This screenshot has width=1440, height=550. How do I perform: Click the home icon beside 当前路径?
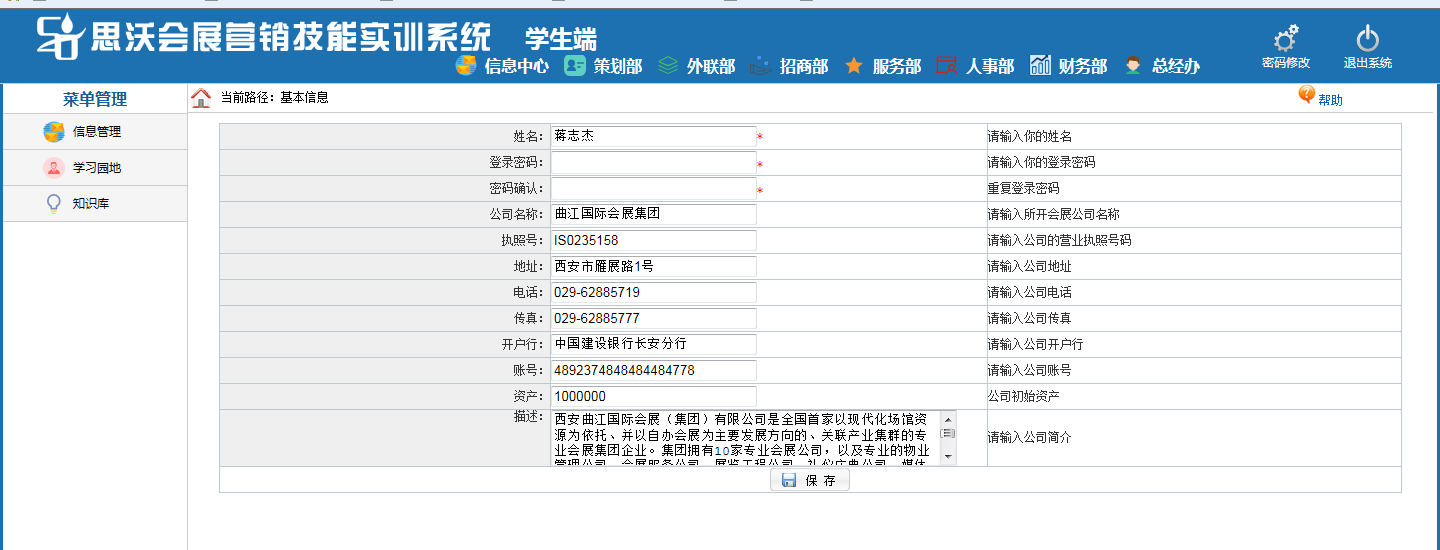tap(201, 98)
